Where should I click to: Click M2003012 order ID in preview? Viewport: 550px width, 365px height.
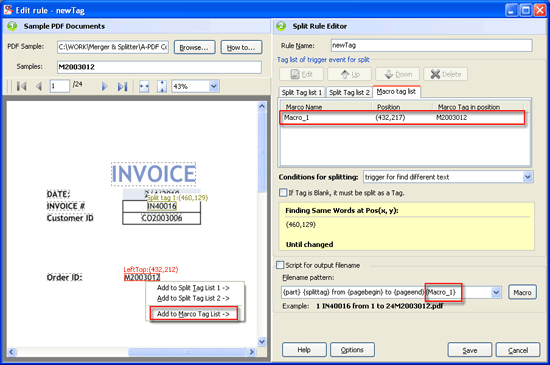(142, 277)
